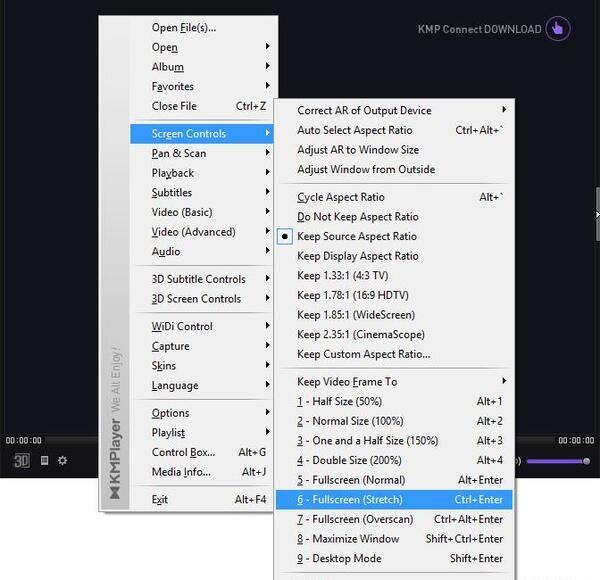This screenshot has width=600, height=580.
Task: Select Keep Display Aspect Ratio
Action: (394, 256)
